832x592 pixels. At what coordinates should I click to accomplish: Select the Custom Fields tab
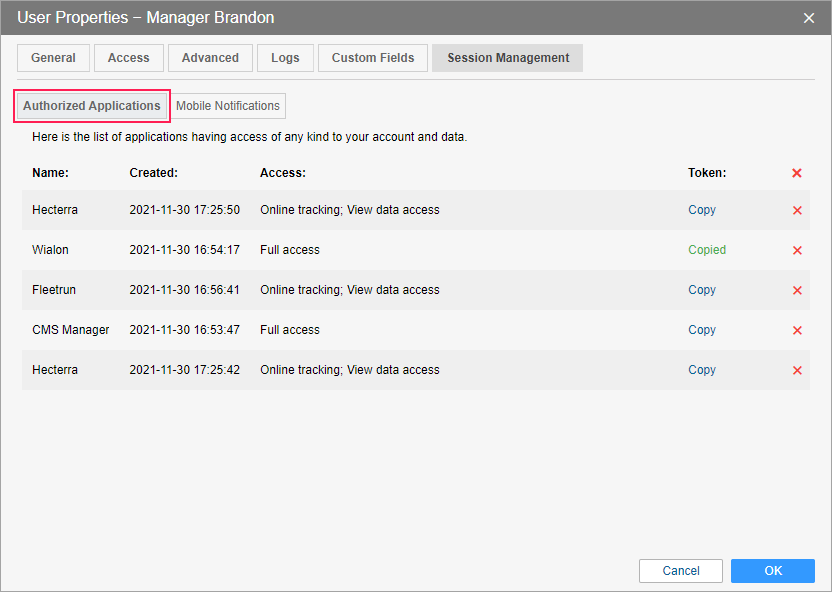[x=373, y=58]
